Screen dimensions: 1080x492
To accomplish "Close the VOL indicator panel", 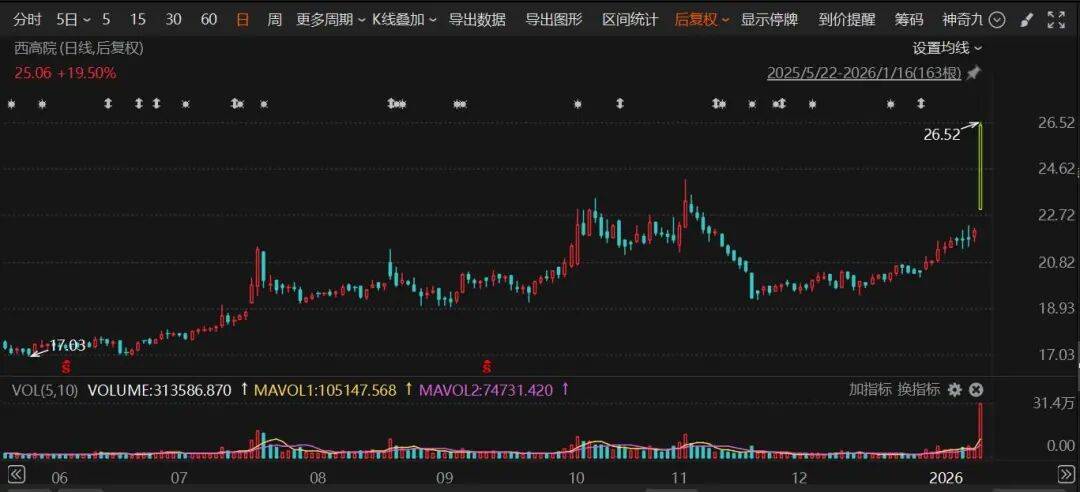I will [976, 389].
